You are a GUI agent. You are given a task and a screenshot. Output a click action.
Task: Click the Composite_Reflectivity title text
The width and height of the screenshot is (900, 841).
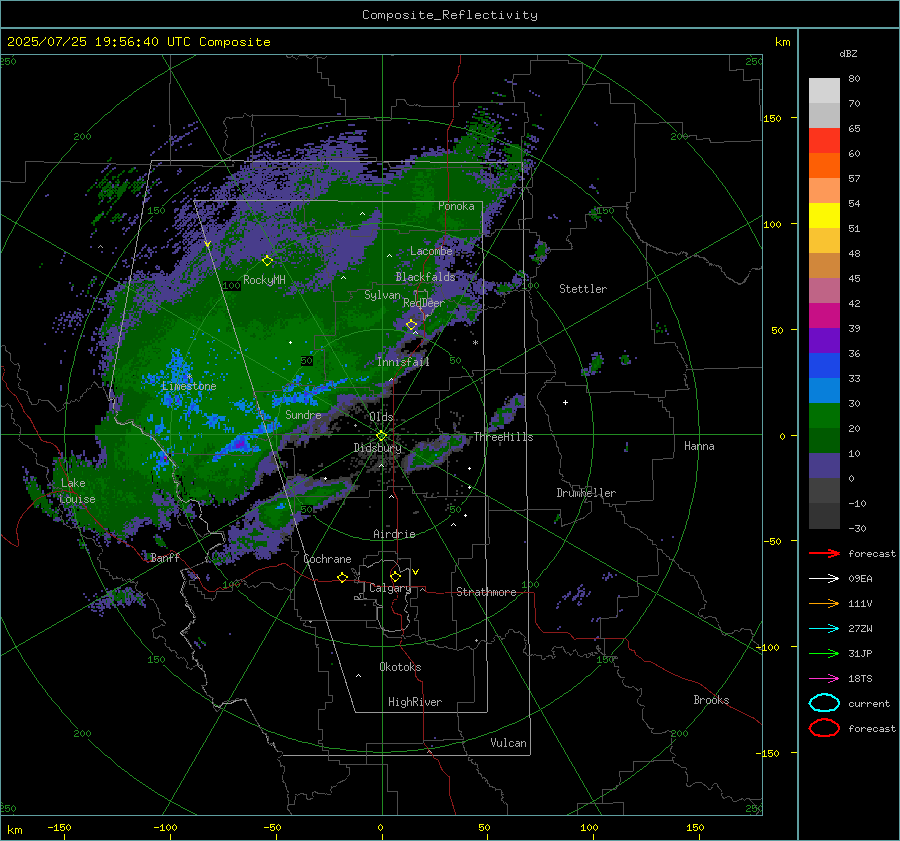[450, 15]
